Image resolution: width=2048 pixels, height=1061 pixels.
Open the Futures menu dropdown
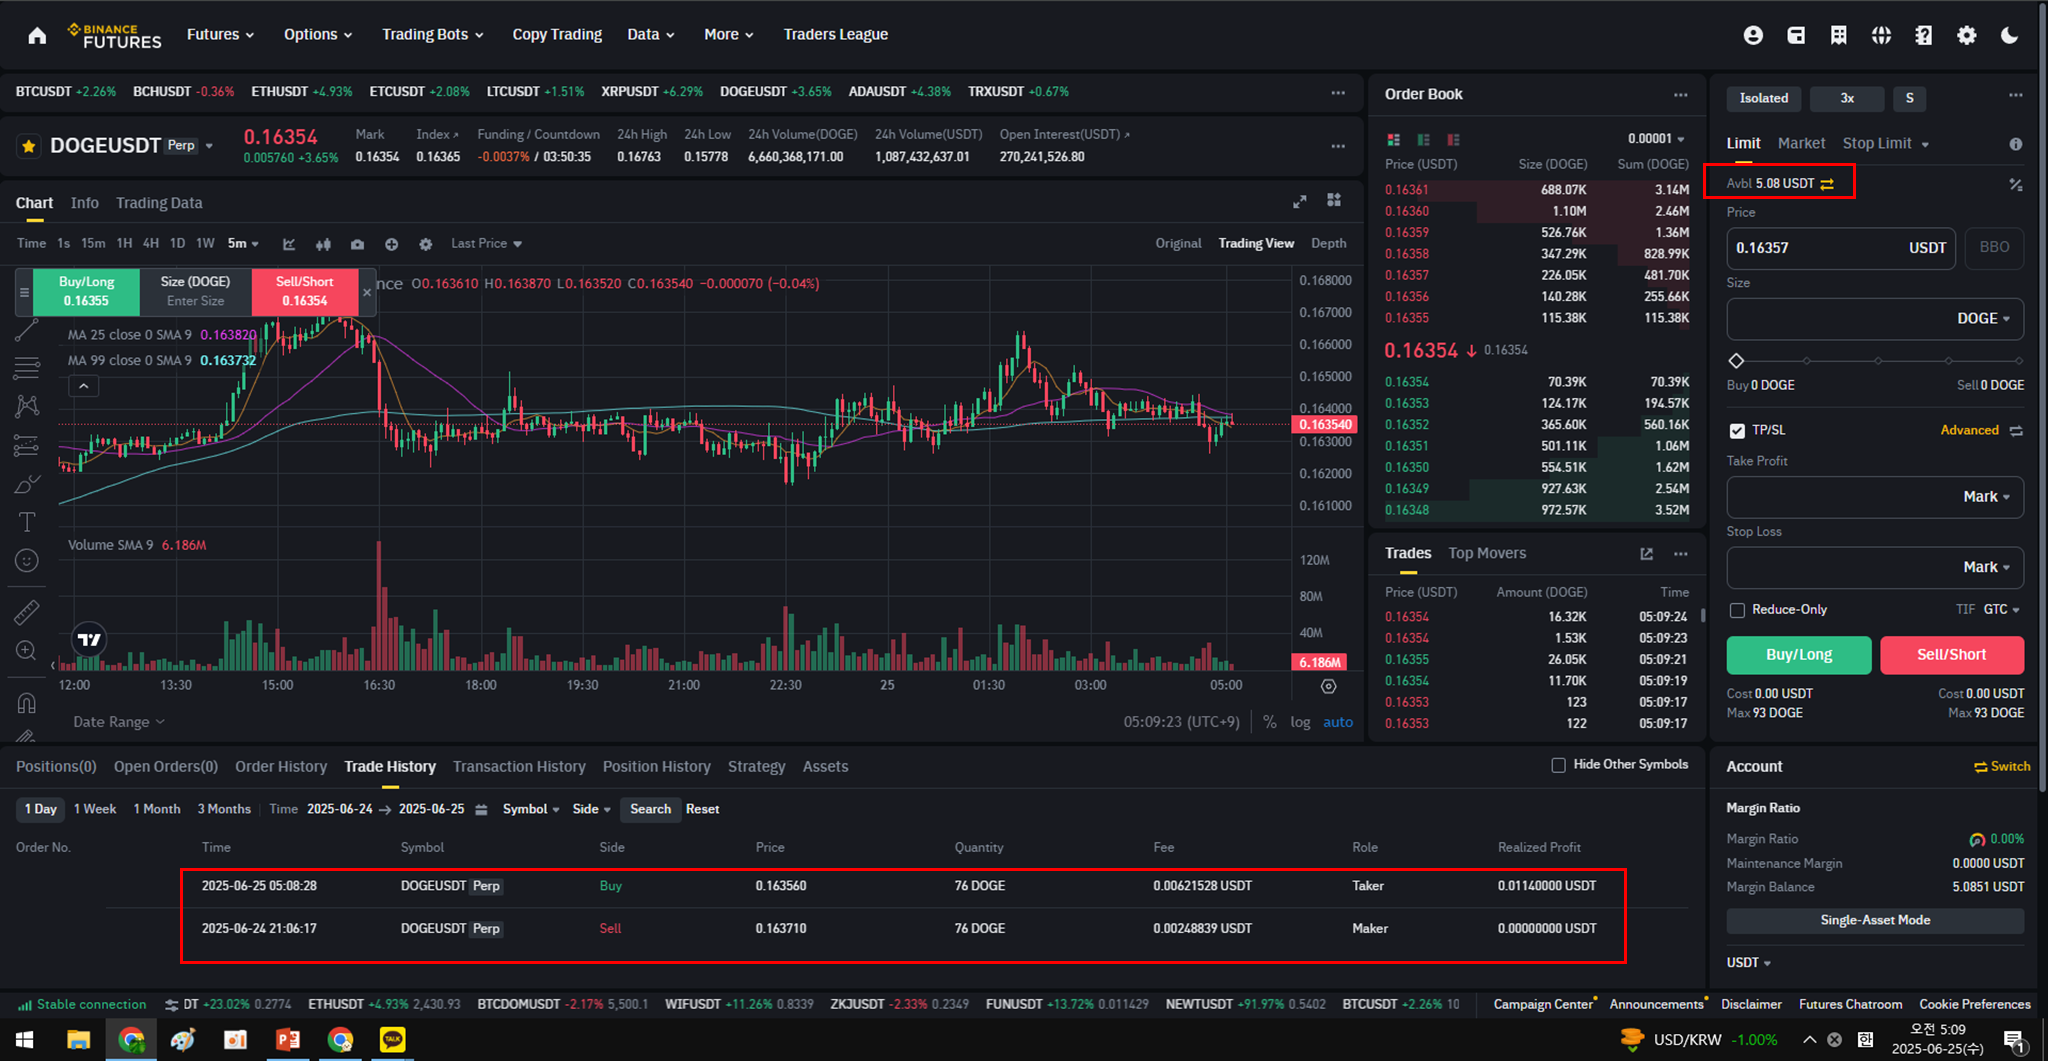220,34
